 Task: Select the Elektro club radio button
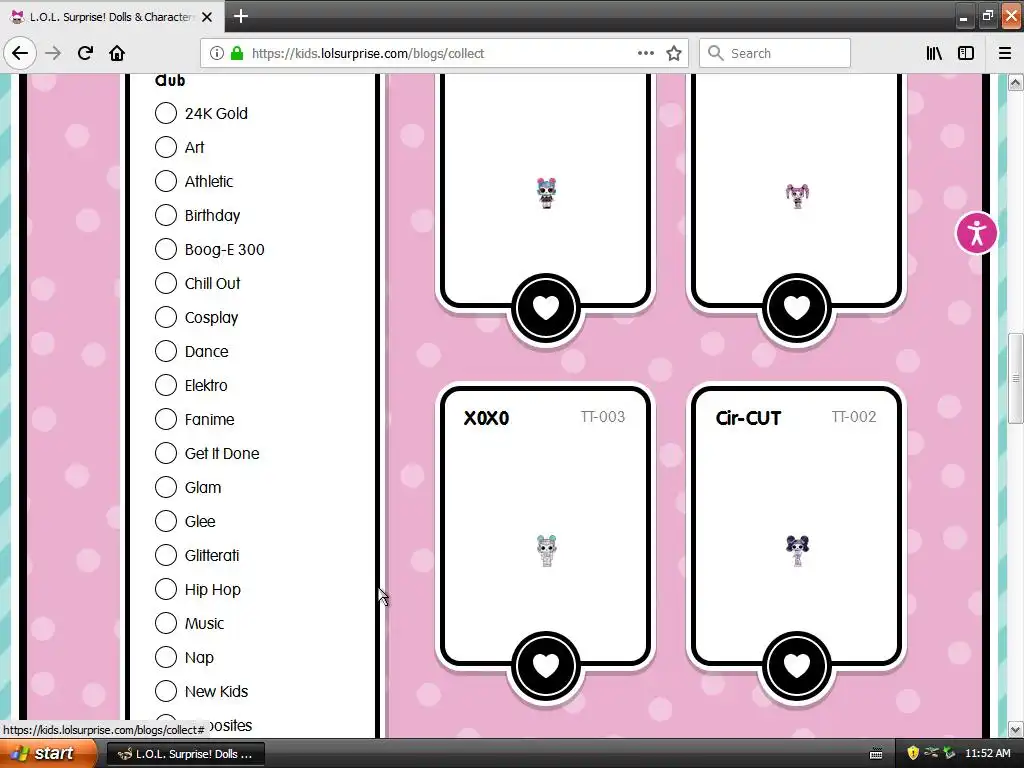[x=166, y=385]
